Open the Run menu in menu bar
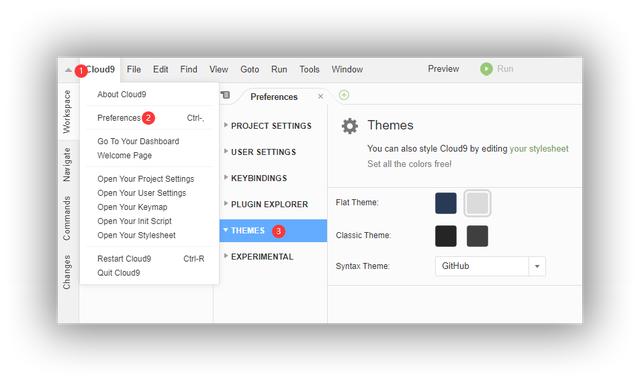The width and height of the screenshot is (640, 381). coord(279,69)
